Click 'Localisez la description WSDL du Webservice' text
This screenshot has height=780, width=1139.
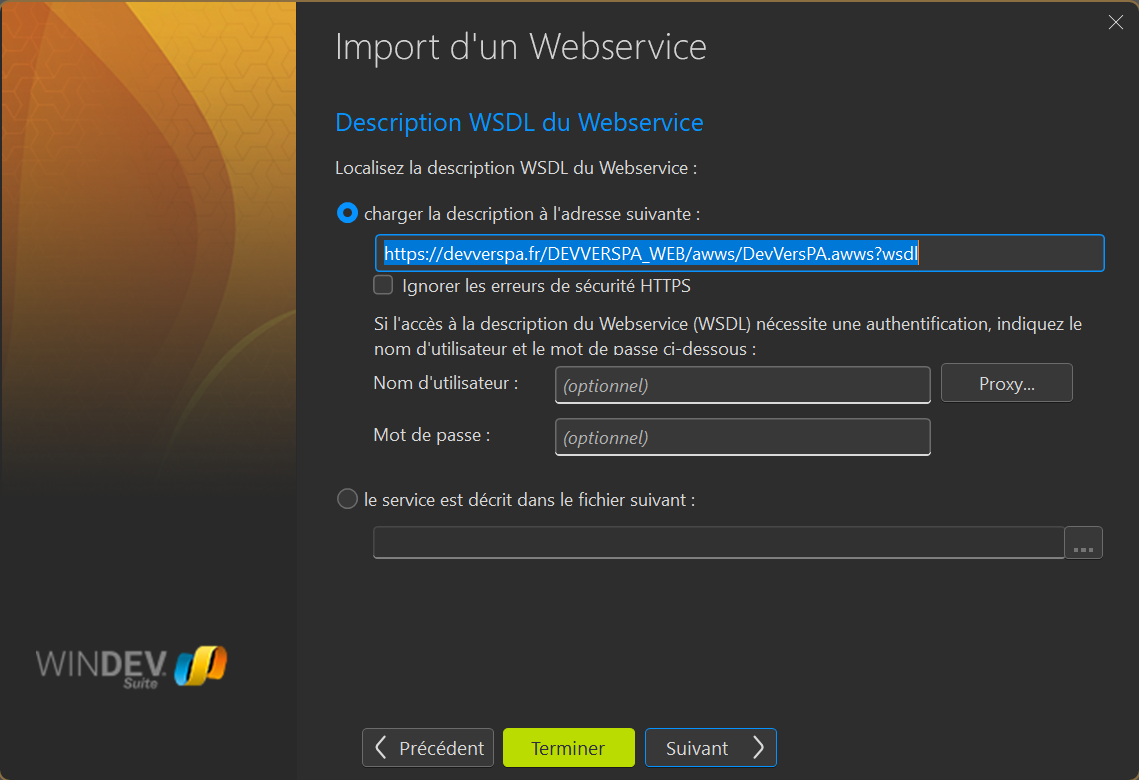point(516,168)
